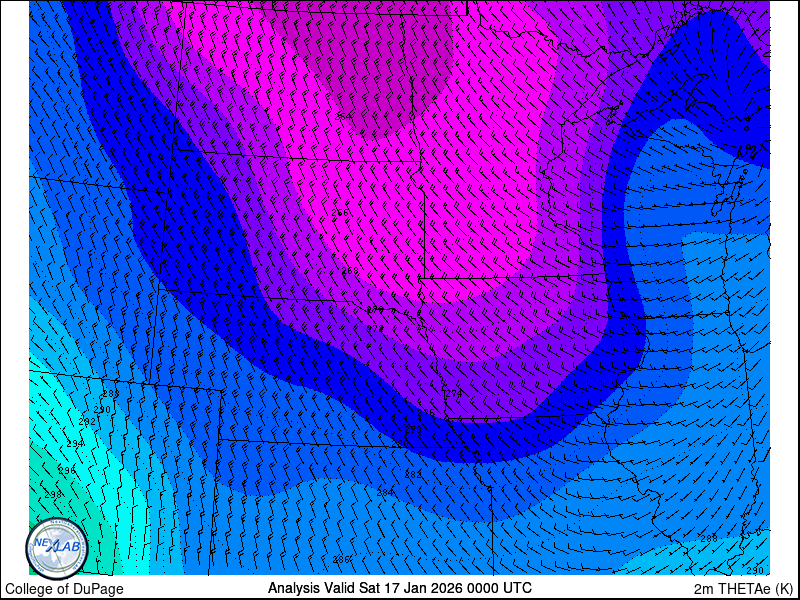
Task: Click the 272 contour label
Action: pyautogui.click(x=376, y=329)
